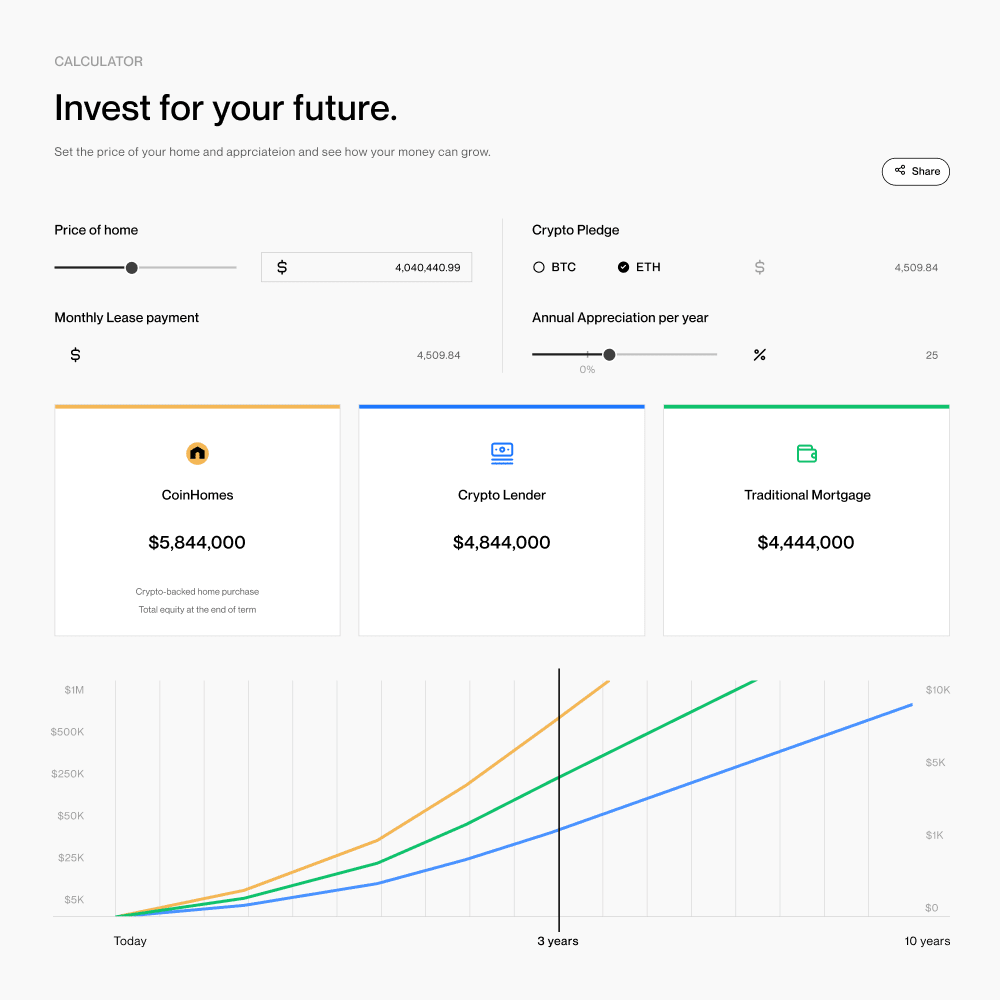Click the Crypto Lender cash icon
This screenshot has width=1000, height=1000.
click(502, 453)
